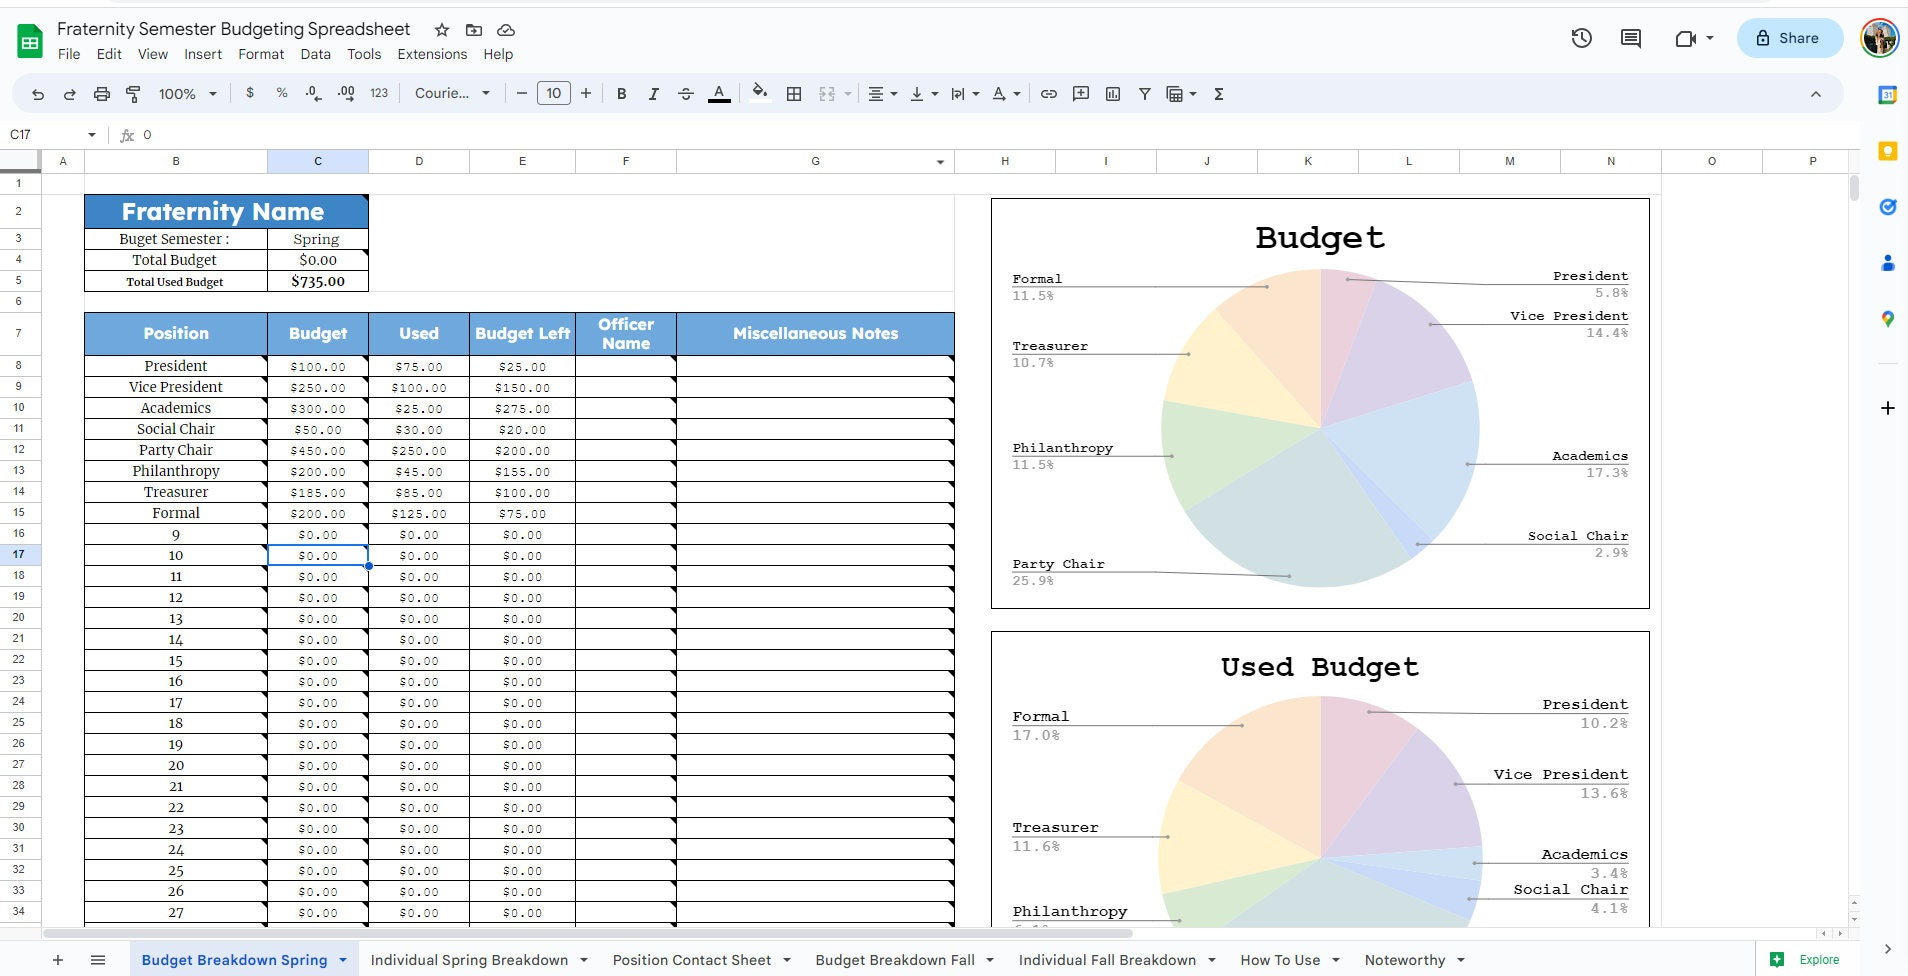Open the Functions menu icon

point(1219,94)
